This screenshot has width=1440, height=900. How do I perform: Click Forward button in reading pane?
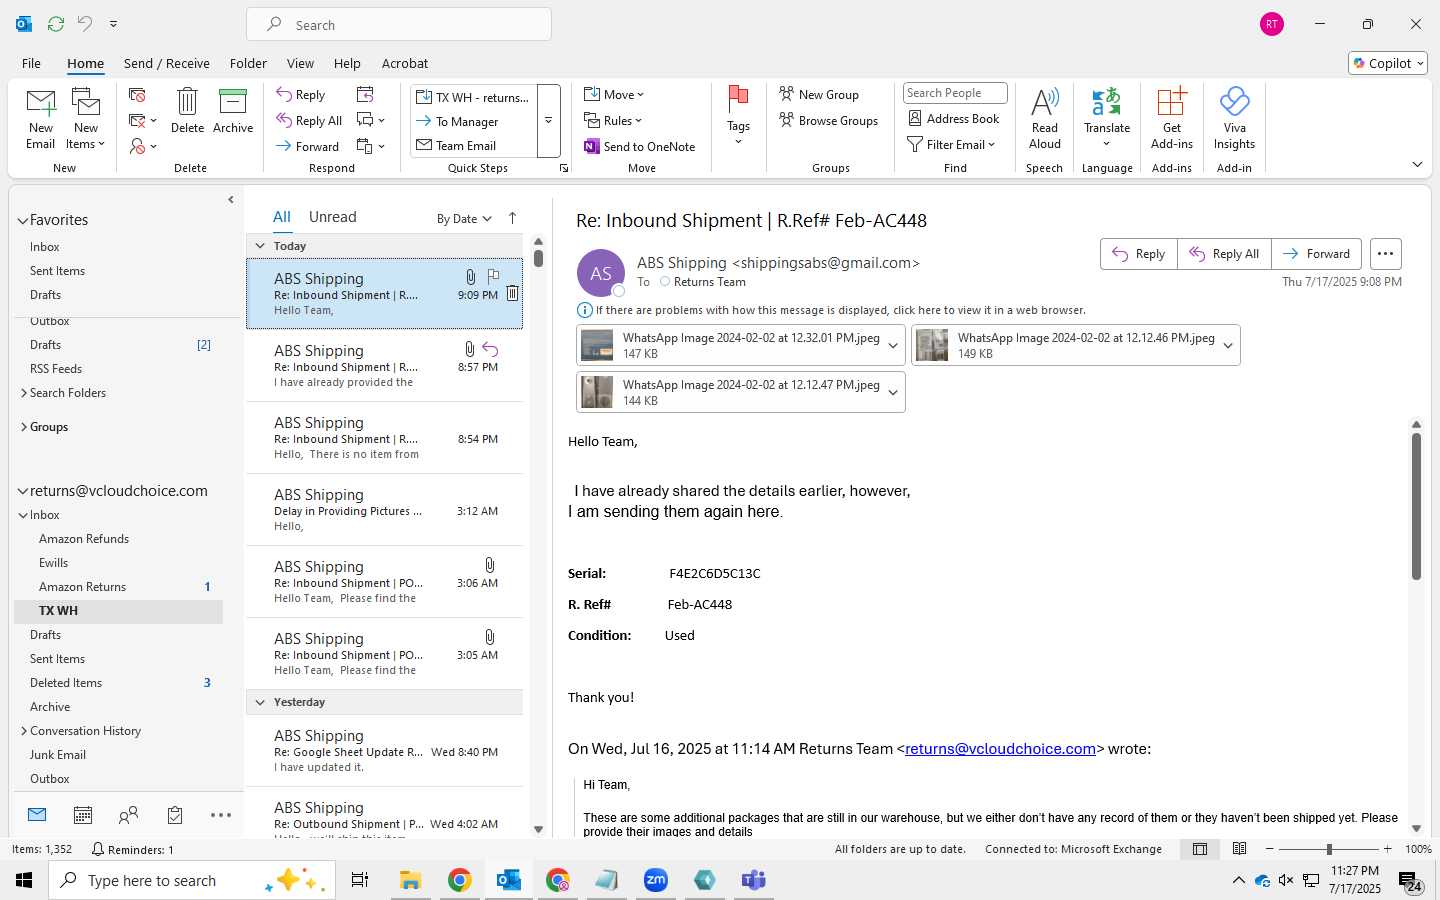coord(1316,254)
